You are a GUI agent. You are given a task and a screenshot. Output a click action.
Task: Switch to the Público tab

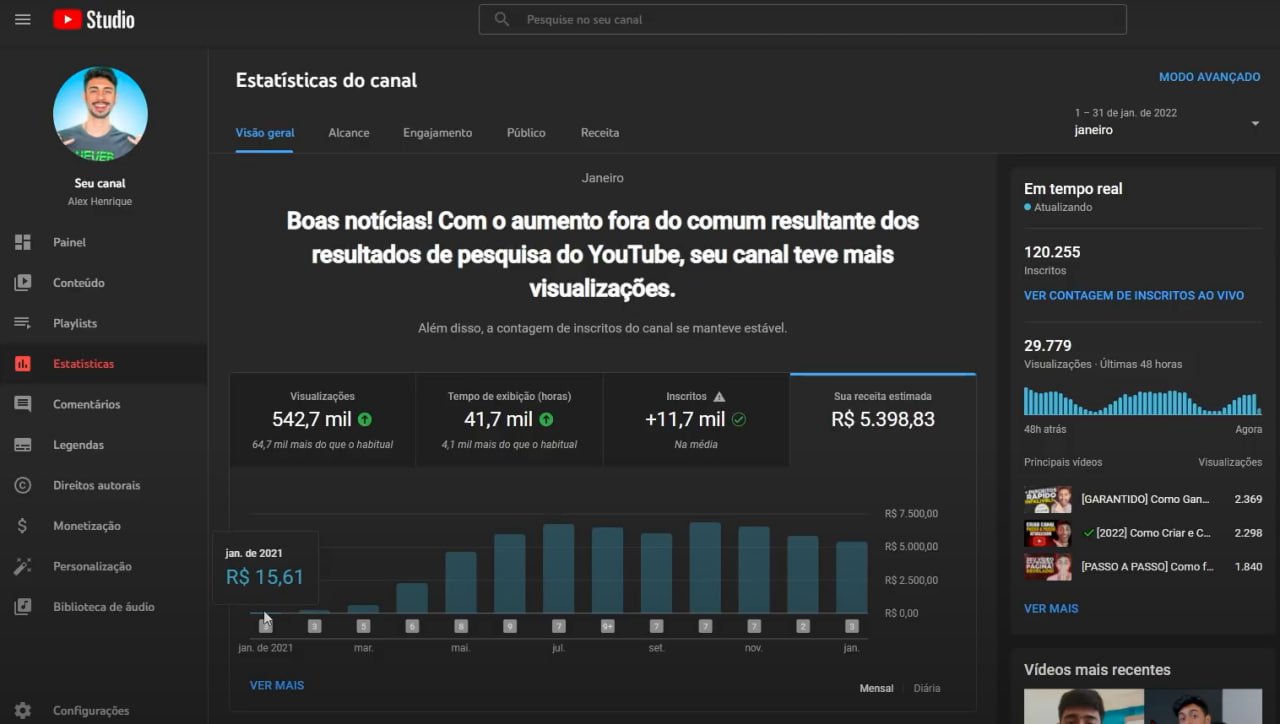[x=526, y=133]
